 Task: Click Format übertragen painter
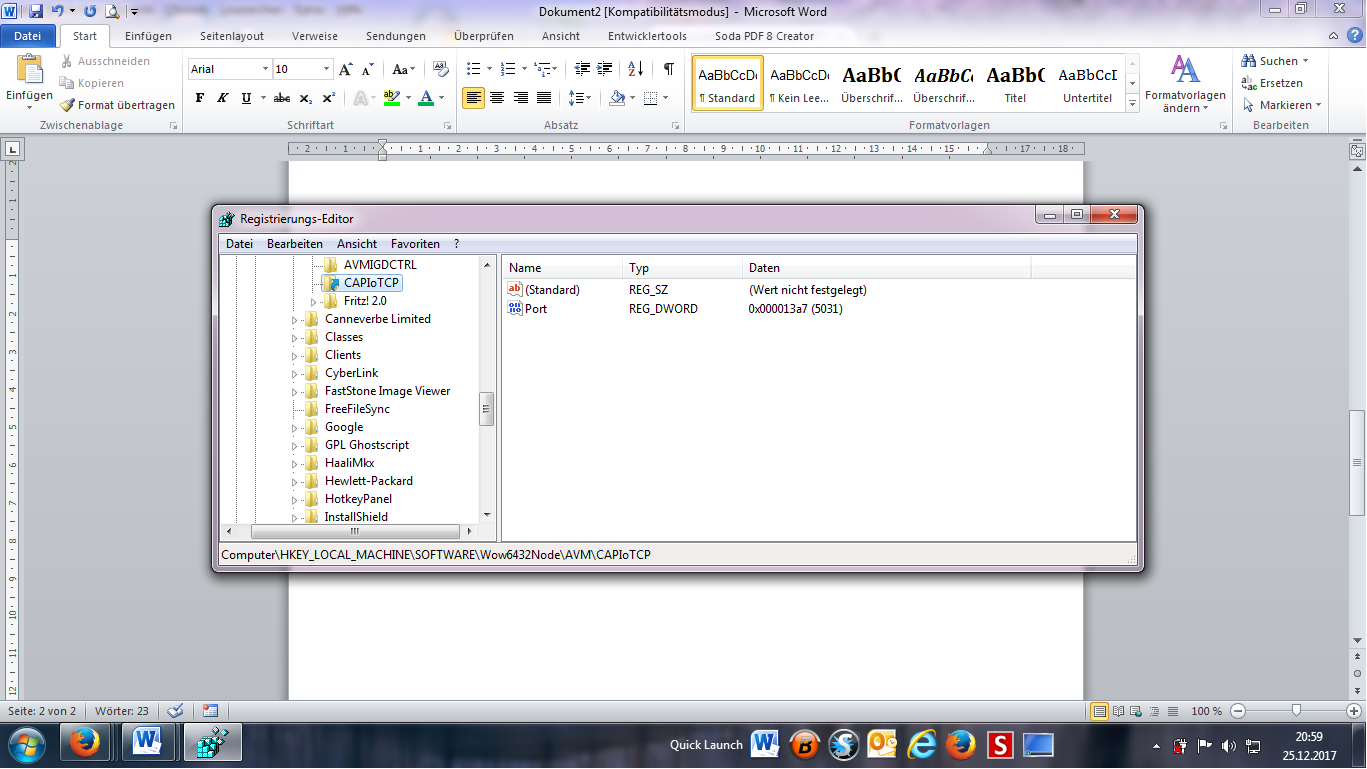pos(117,105)
